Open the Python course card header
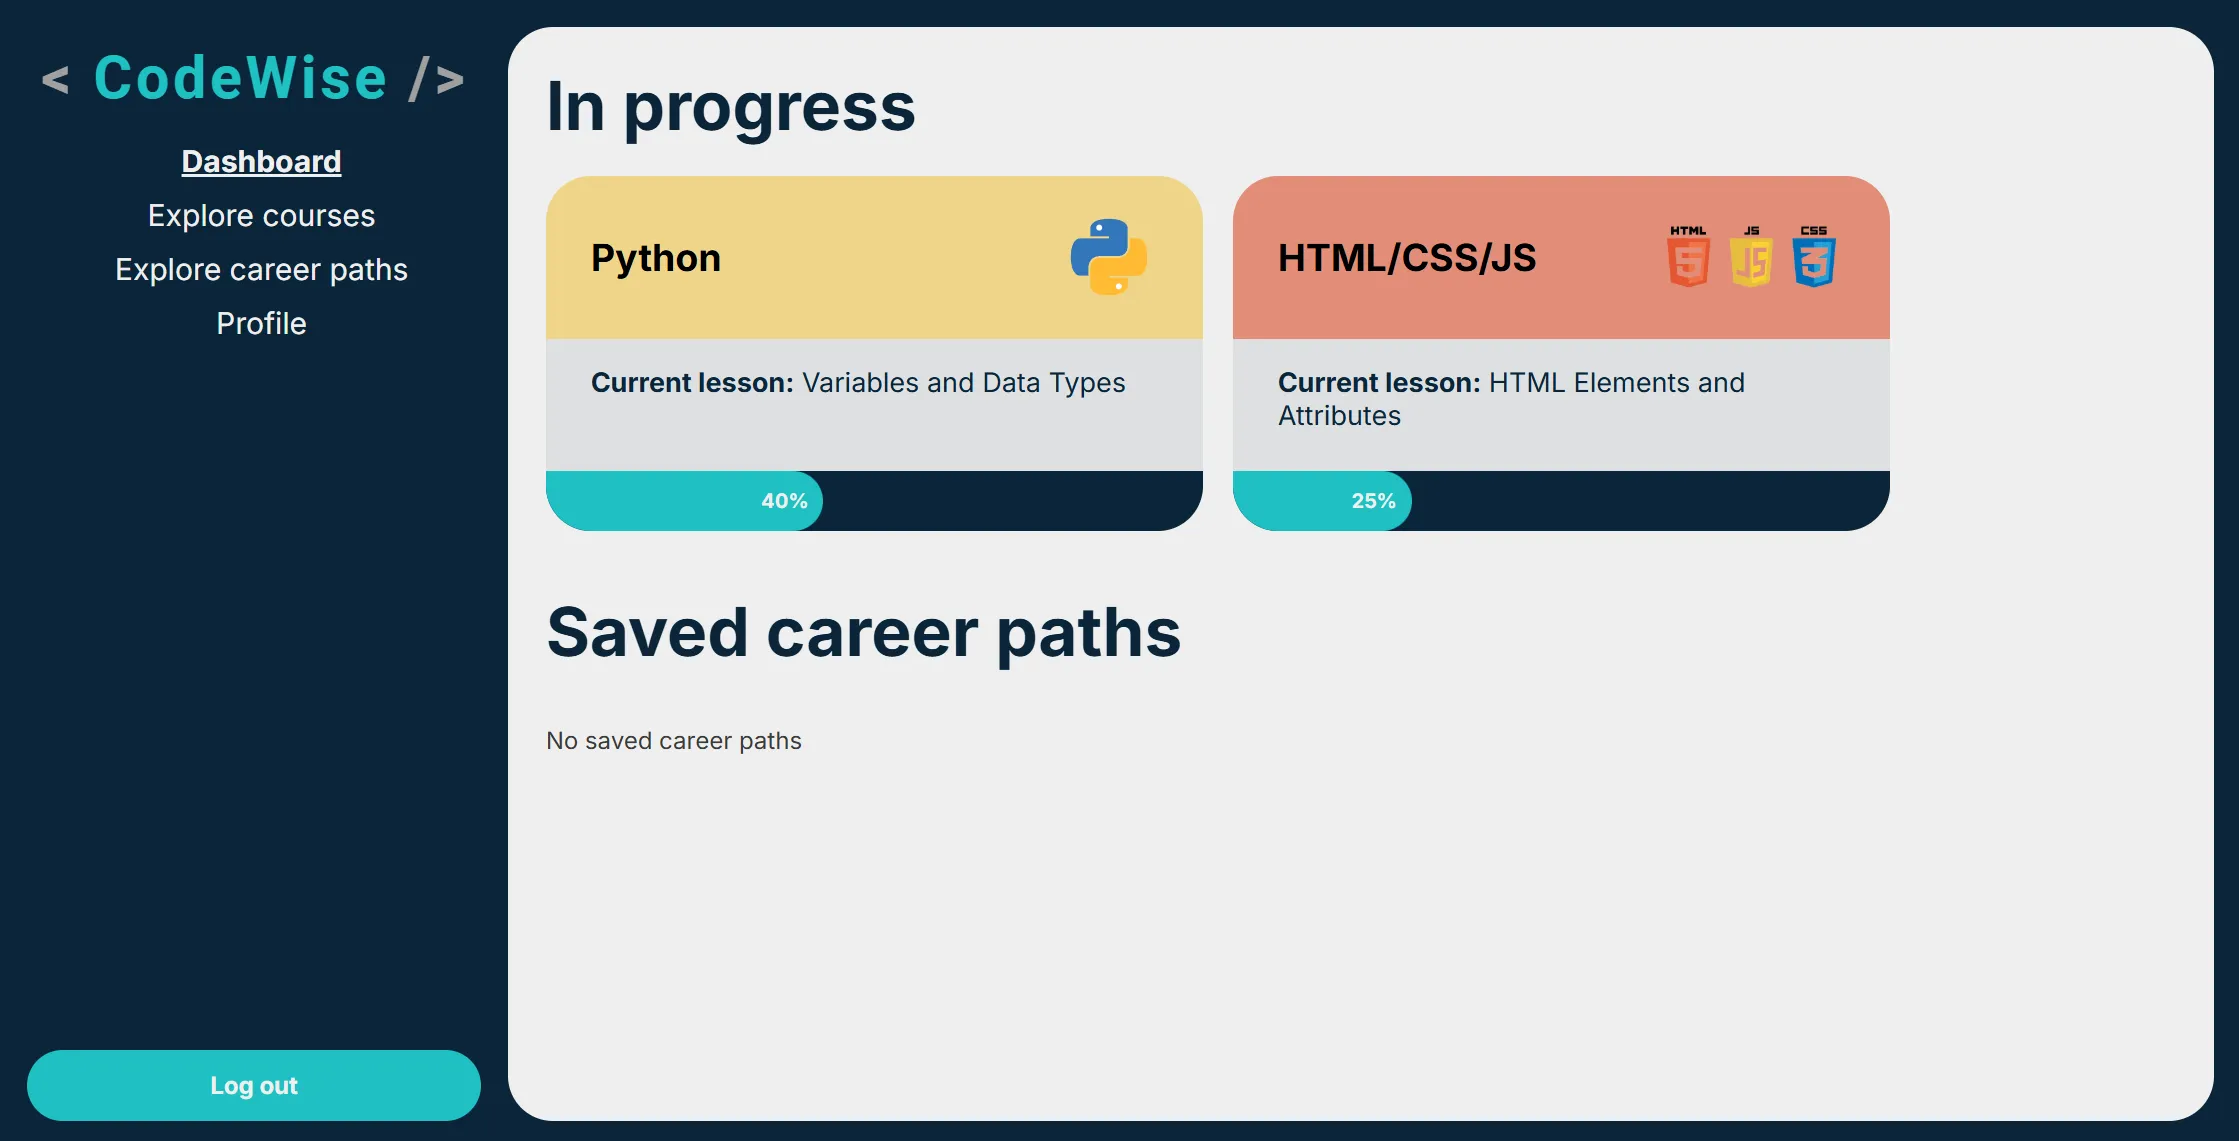This screenshot has width=2239, height=1141. pos(874,257)
